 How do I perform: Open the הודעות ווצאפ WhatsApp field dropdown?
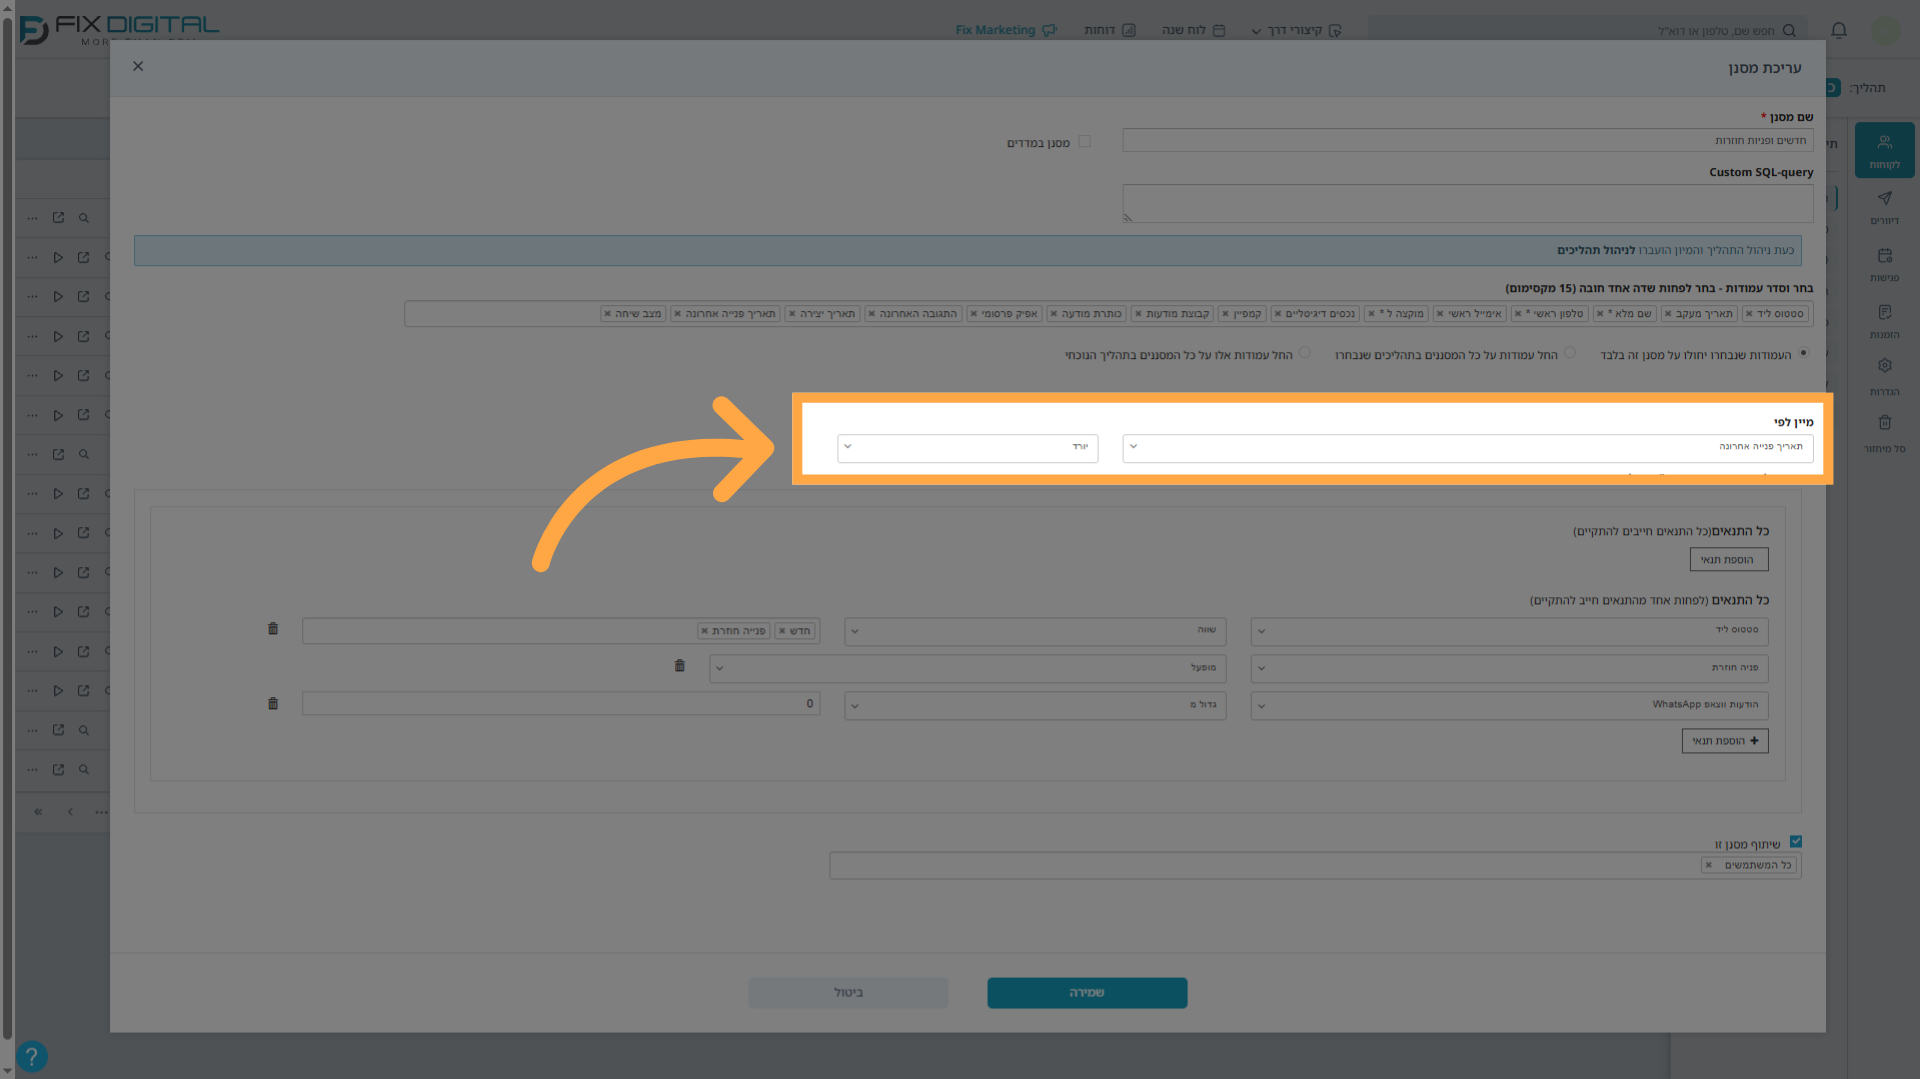click(1510, 705)
